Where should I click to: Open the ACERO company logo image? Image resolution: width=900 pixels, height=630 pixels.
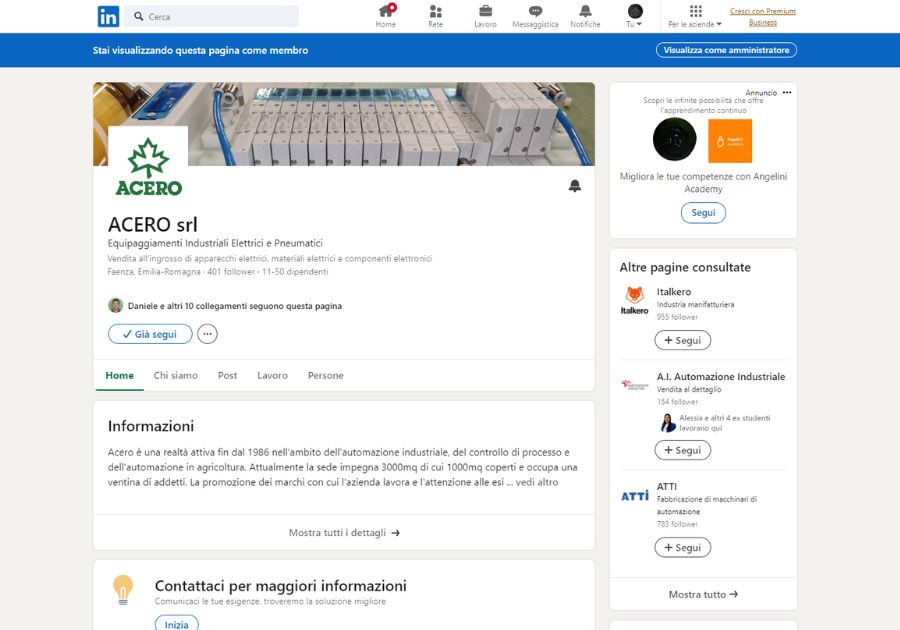pyautogui.click(x=148, y=164)
